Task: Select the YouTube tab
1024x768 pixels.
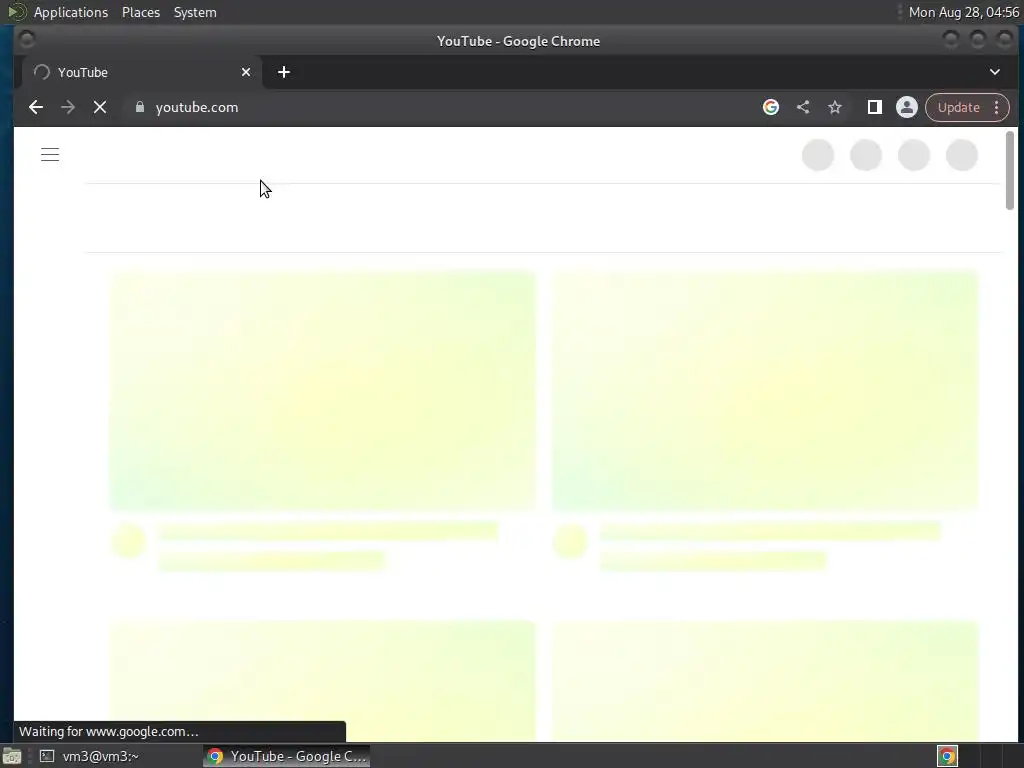Action: tap(142, 72)
